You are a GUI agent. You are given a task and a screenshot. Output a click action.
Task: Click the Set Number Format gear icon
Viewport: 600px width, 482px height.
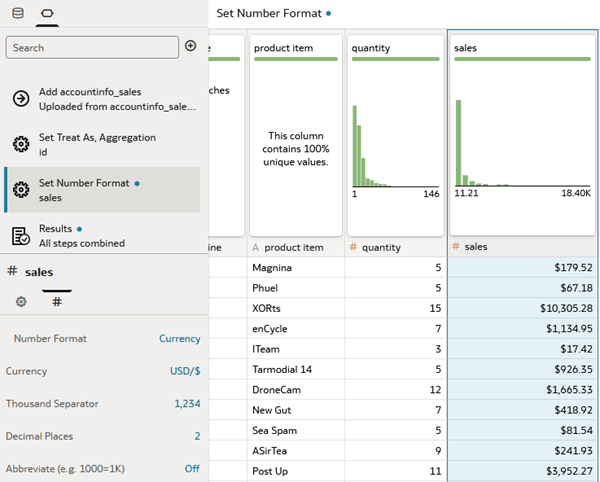tap(20, 190)
